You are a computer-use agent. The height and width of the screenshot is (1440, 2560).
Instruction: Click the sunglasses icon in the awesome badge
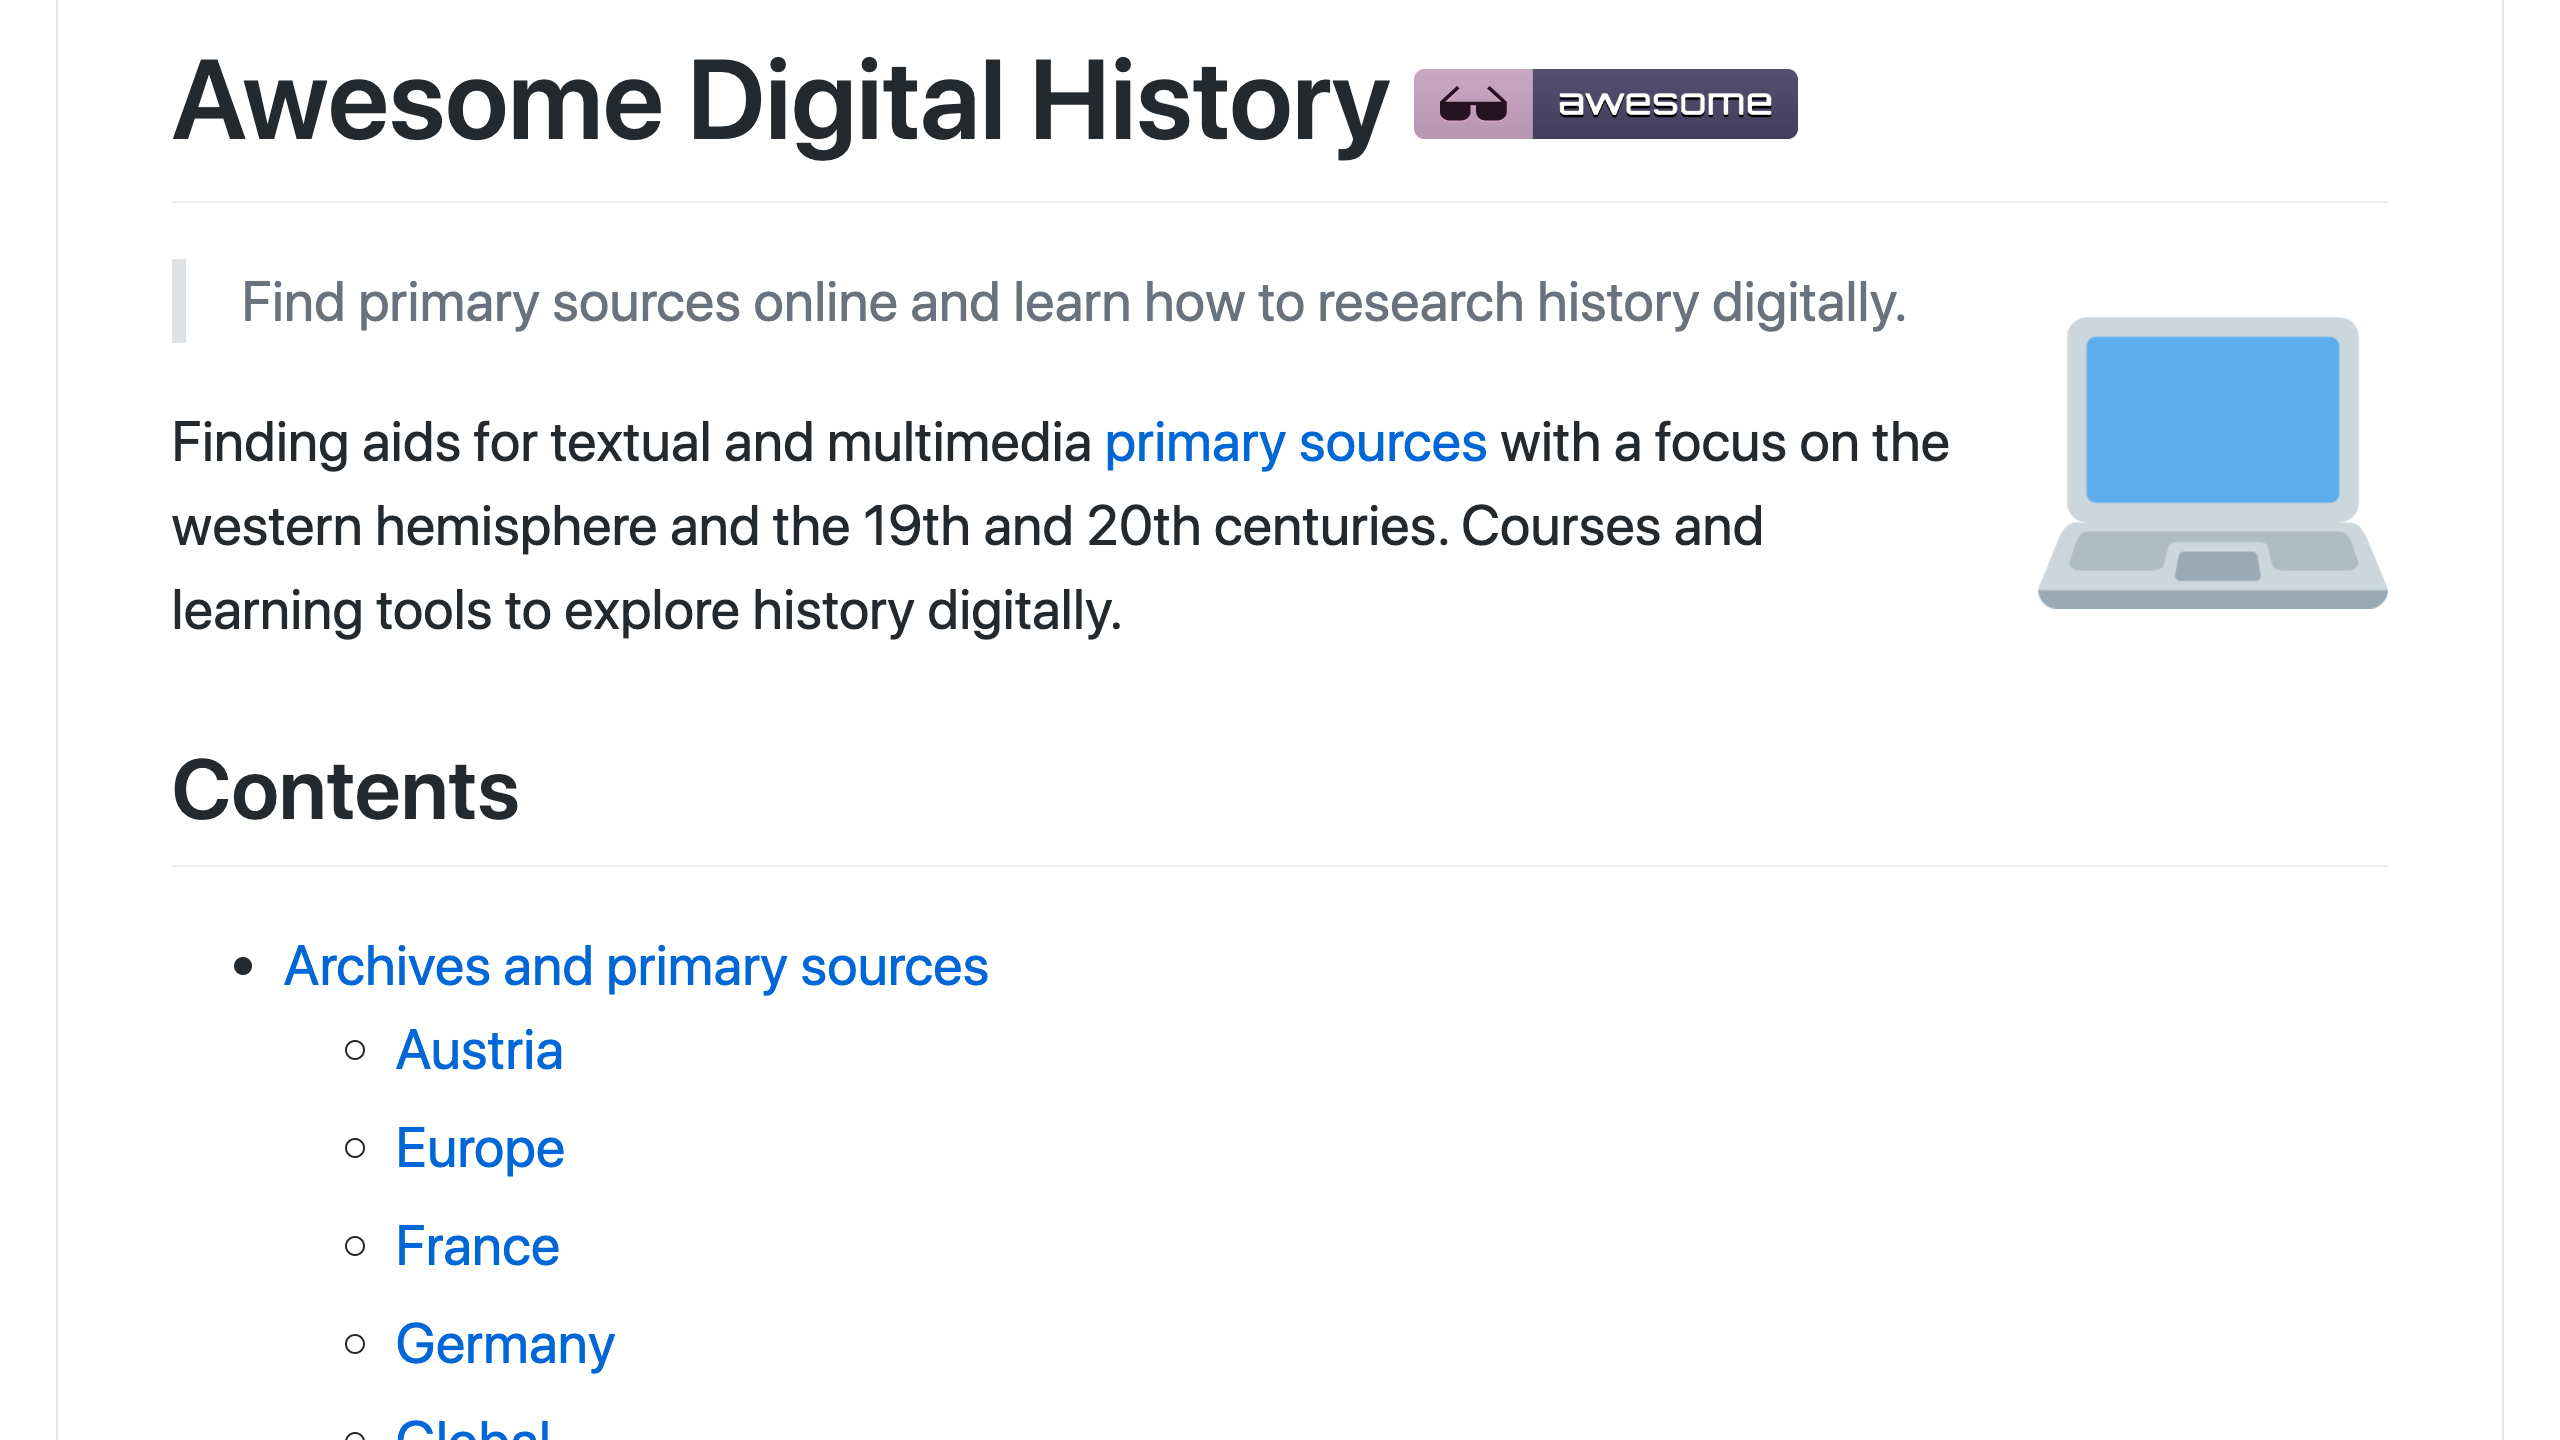1472,104
